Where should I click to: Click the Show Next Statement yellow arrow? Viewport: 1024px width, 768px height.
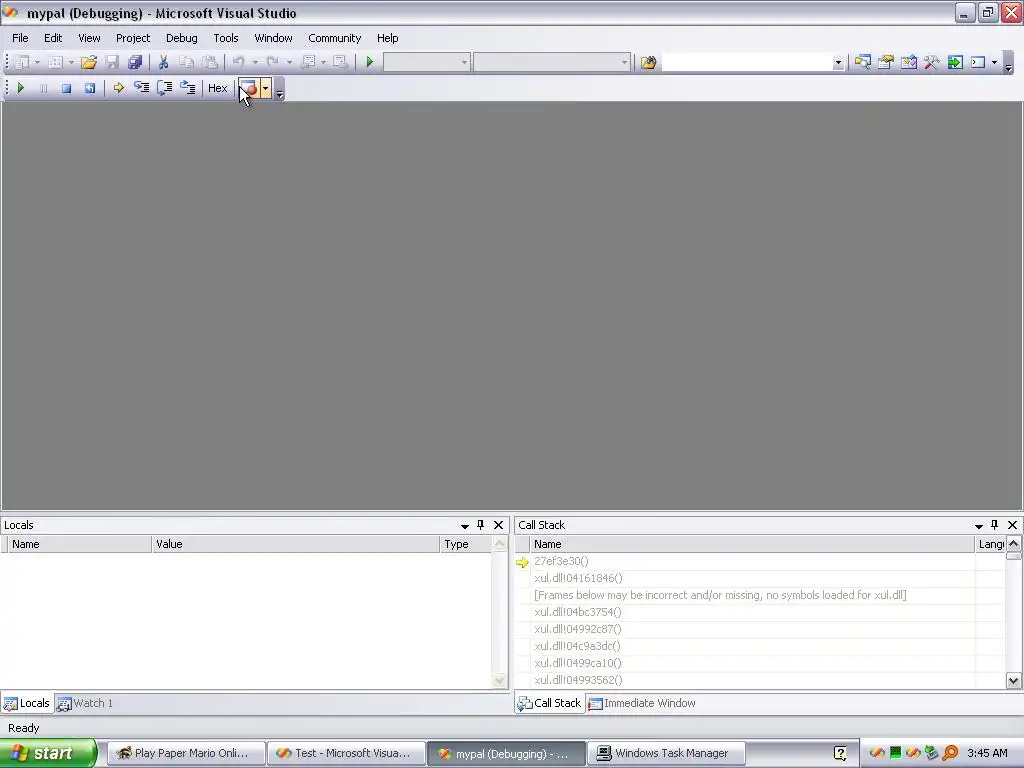point(118,88)
